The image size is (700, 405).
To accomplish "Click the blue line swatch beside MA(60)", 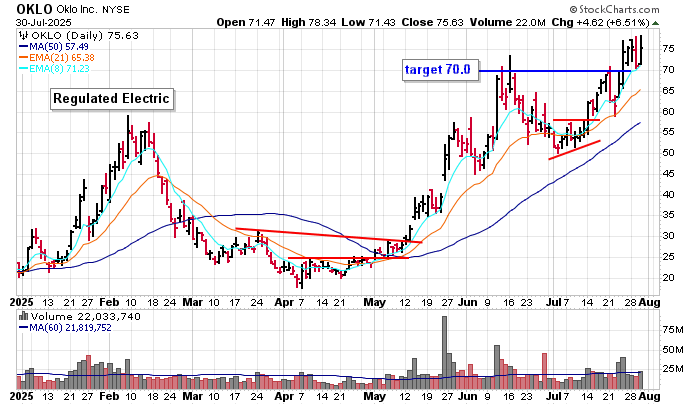I will pyautogui.click(x=23, y=328).
